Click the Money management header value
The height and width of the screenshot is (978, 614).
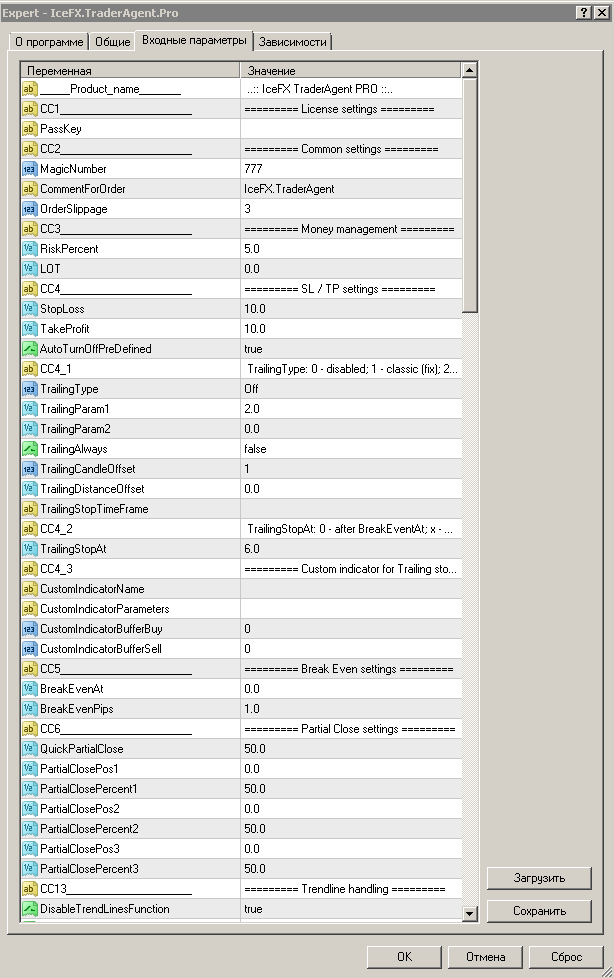[x=349, y=229]
